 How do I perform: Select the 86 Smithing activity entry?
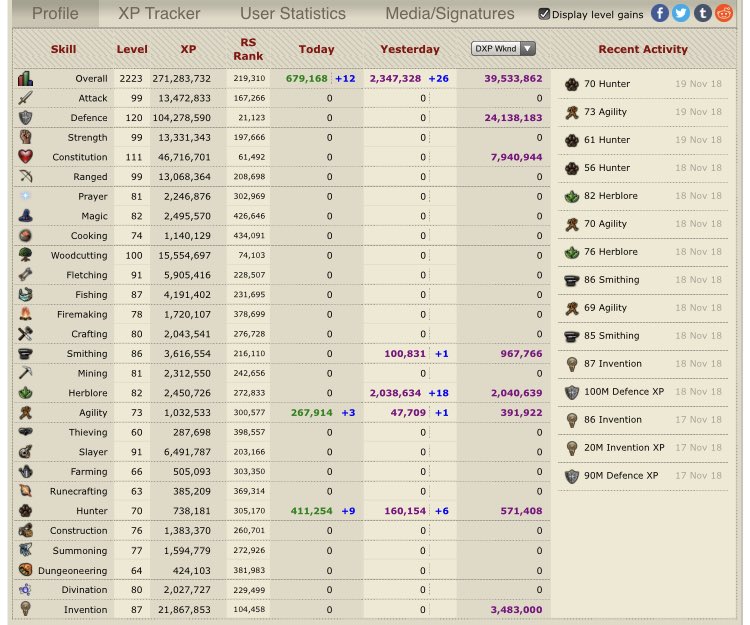point(643,280)
